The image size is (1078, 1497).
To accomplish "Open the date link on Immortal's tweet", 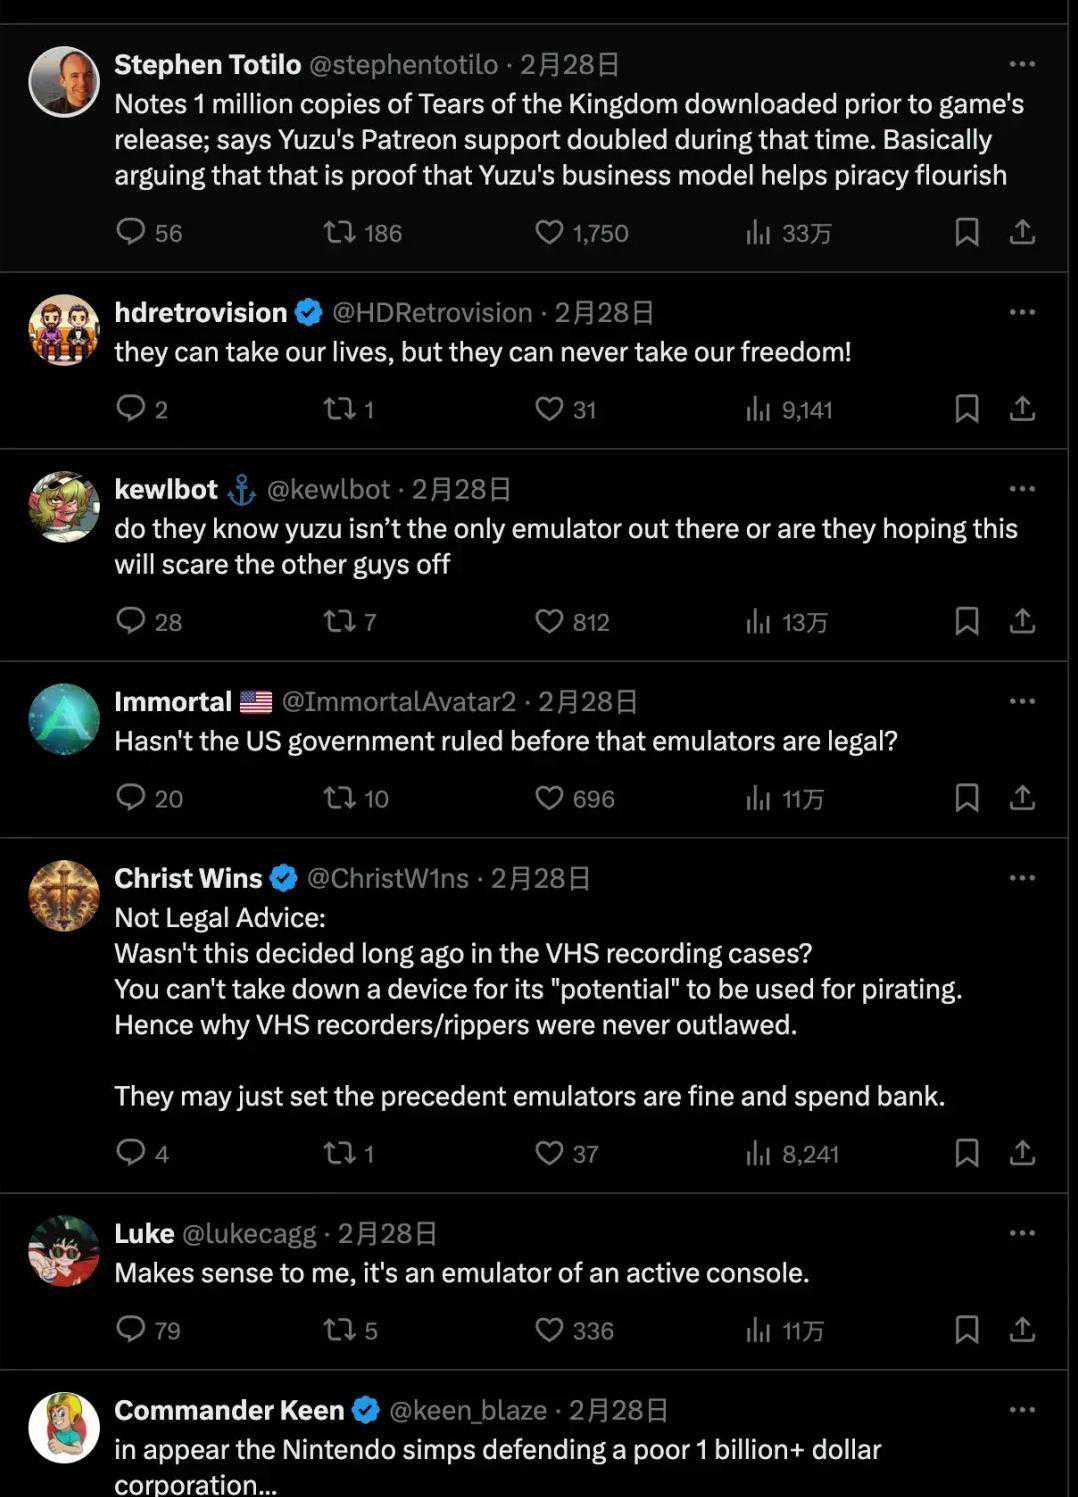I will (x=588, y=702).
